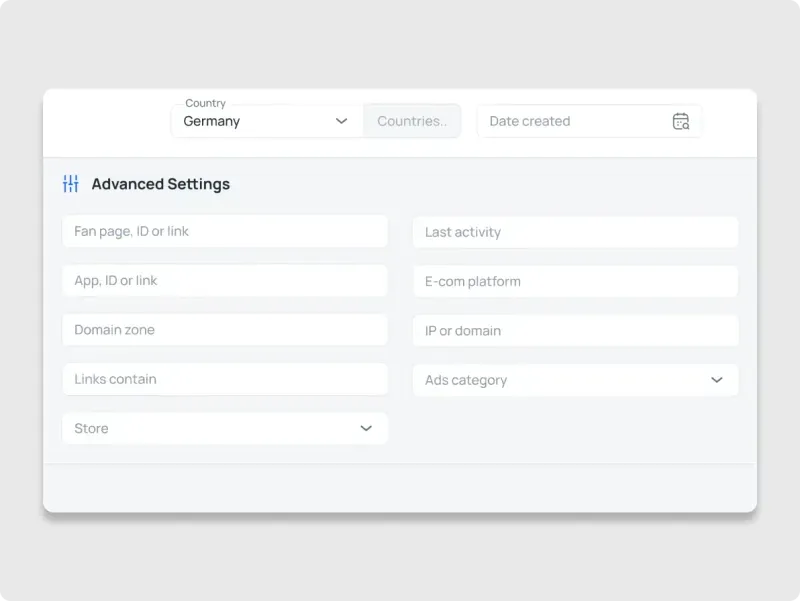800x601 pixels.
Task: Click the Fan page, ID or link field
Action: point(225,231)
